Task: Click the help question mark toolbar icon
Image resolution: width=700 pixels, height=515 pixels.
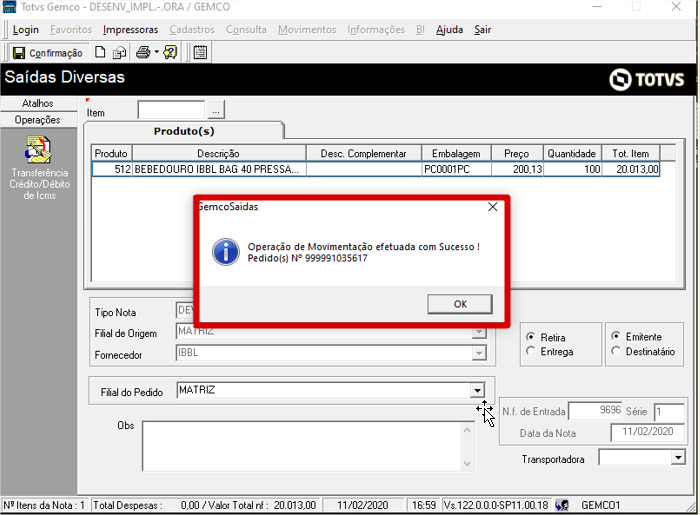Action: (170, 53)
